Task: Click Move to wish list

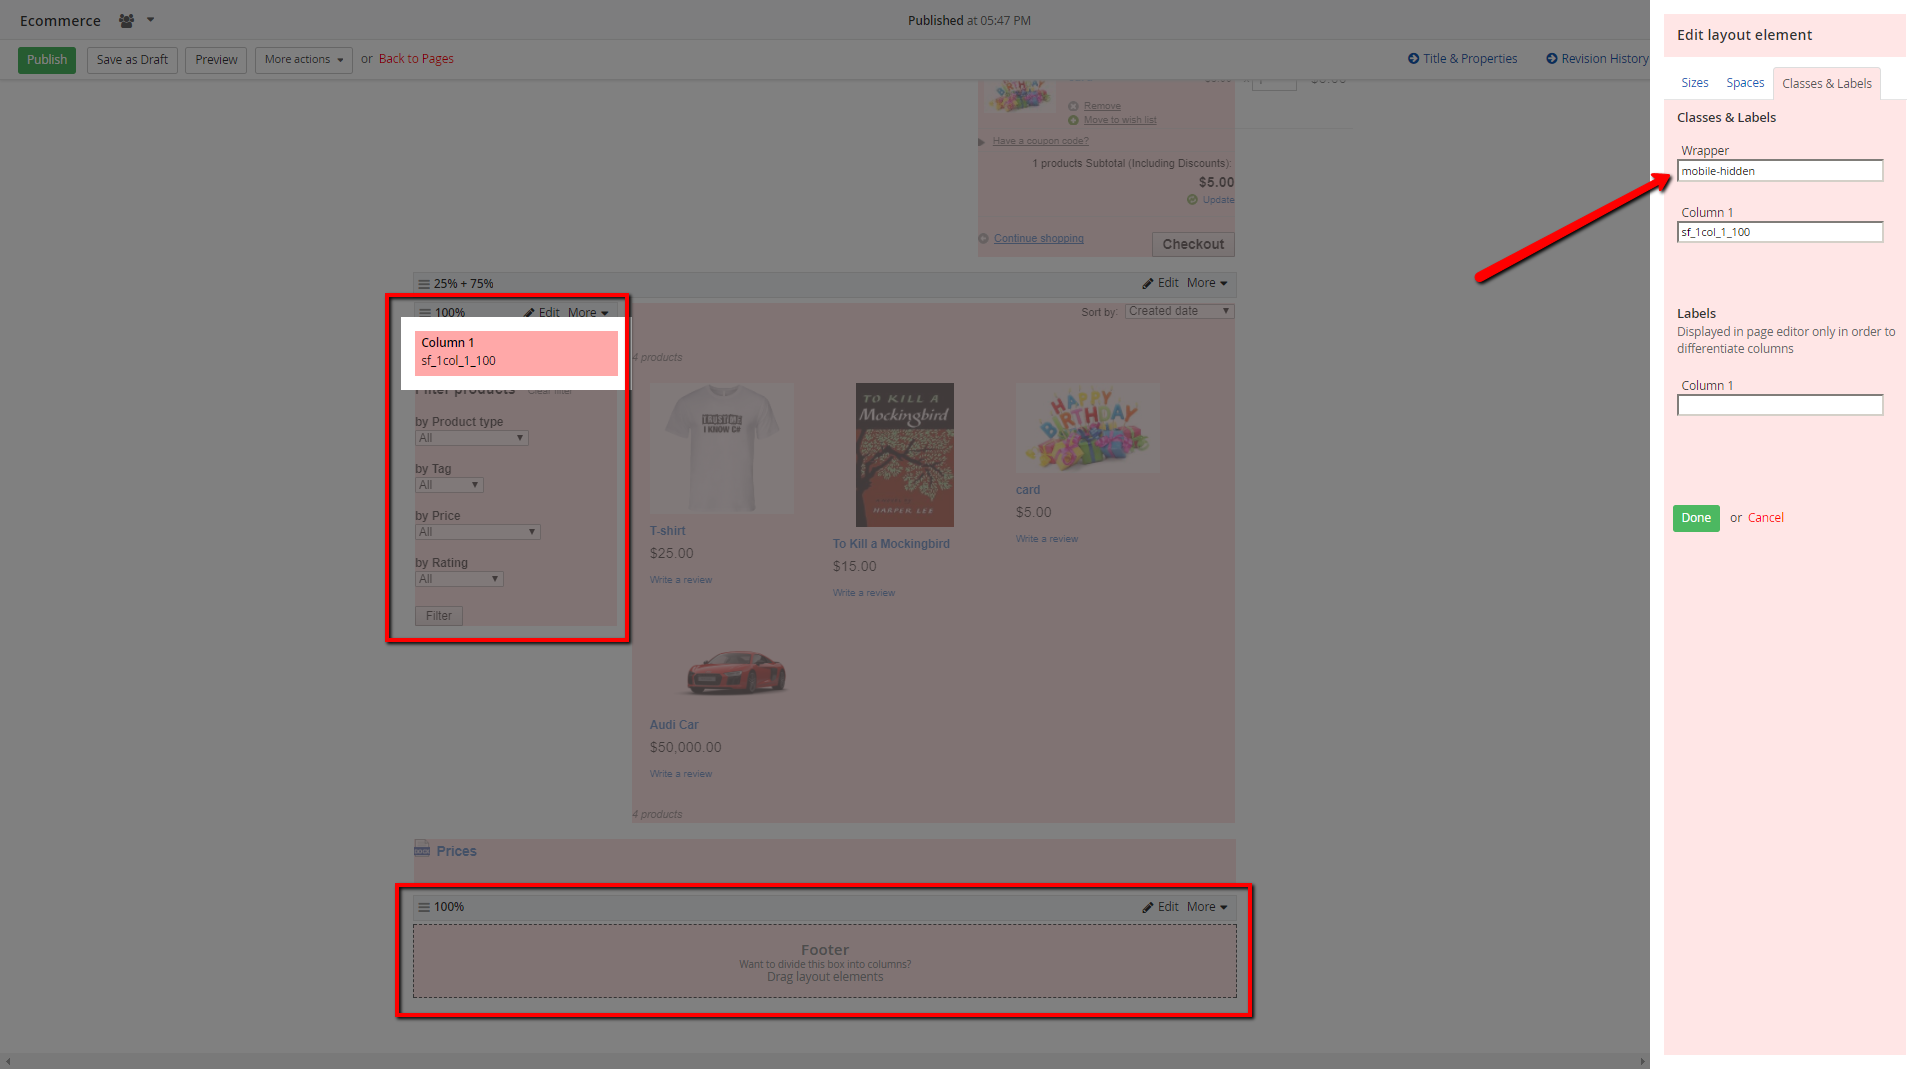Action: [1119, 120]
